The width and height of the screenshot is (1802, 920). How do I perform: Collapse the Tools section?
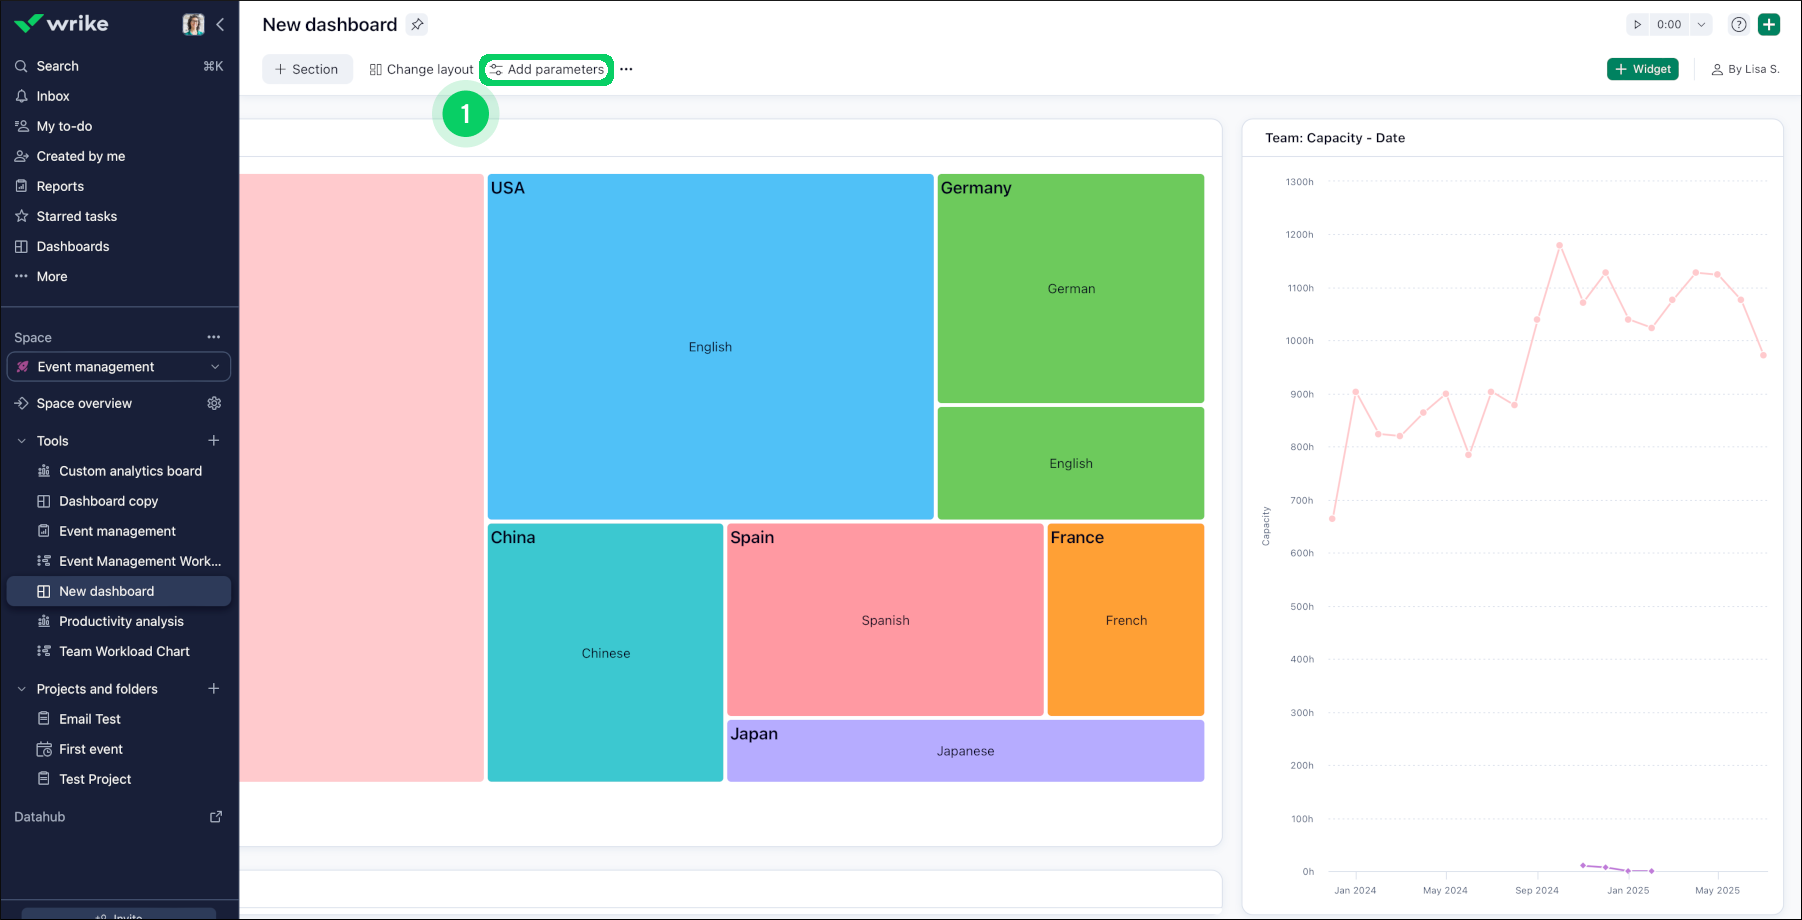(x=22, y=441)
